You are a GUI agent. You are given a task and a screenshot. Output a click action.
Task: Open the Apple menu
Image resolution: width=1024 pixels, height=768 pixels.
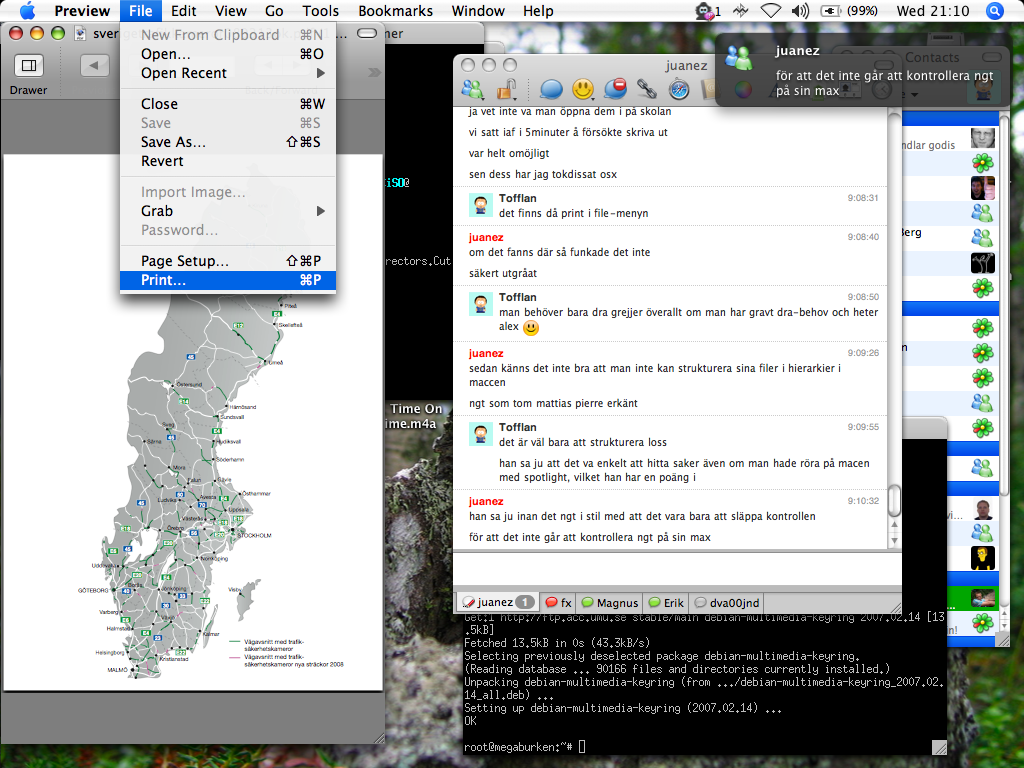pos(27,10)
